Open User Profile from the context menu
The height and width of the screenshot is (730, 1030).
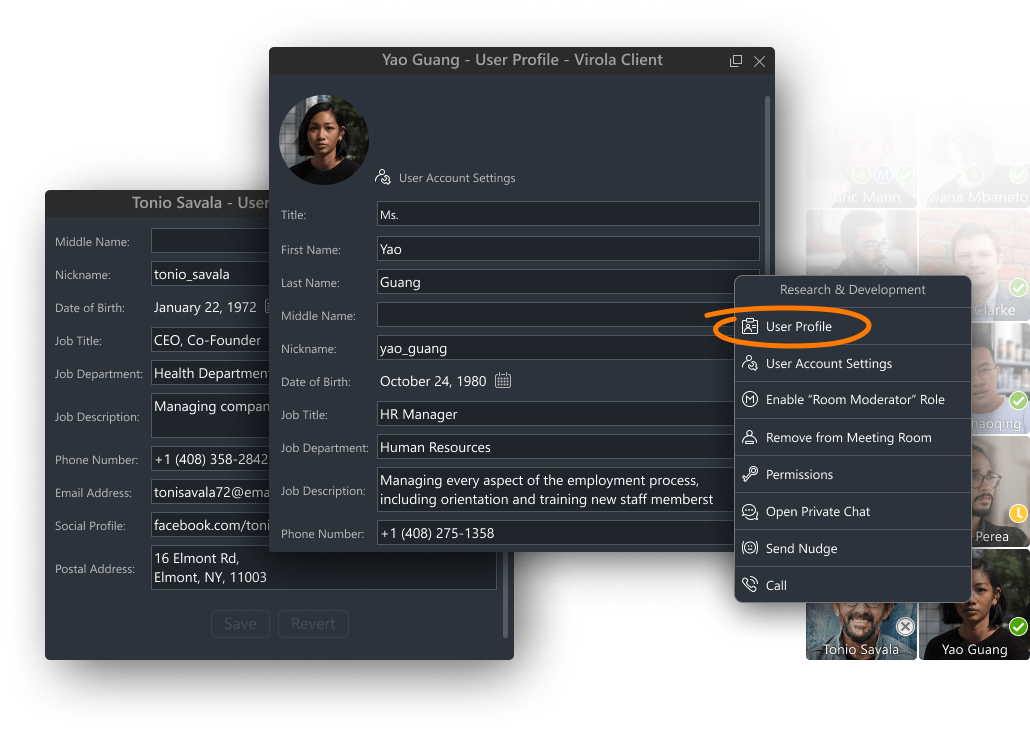tap(800, 326)
